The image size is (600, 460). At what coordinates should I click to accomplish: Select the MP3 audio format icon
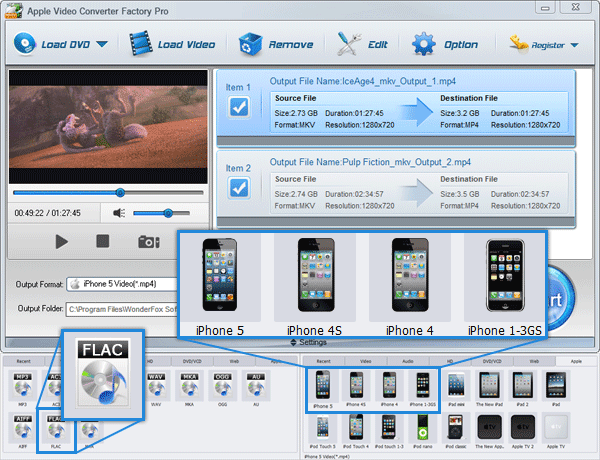23,389
